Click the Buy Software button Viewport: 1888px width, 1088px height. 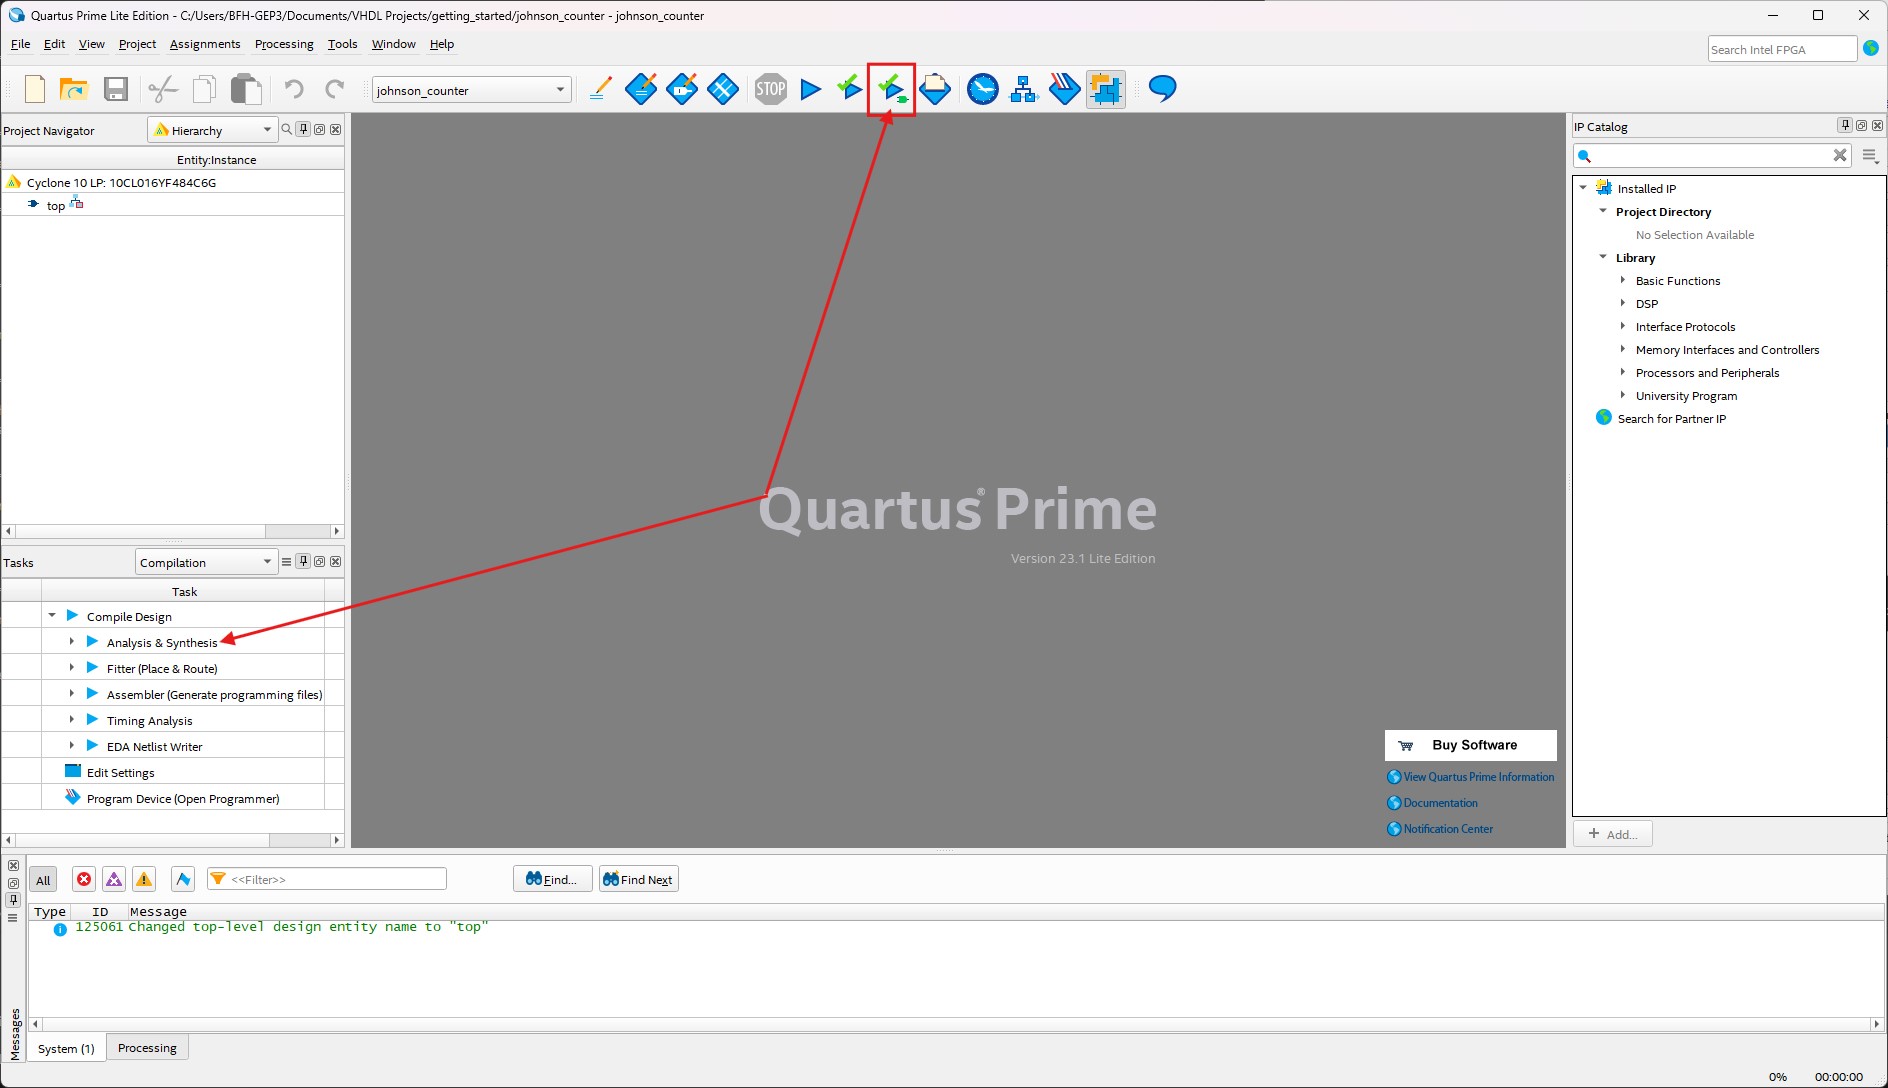1470,745
